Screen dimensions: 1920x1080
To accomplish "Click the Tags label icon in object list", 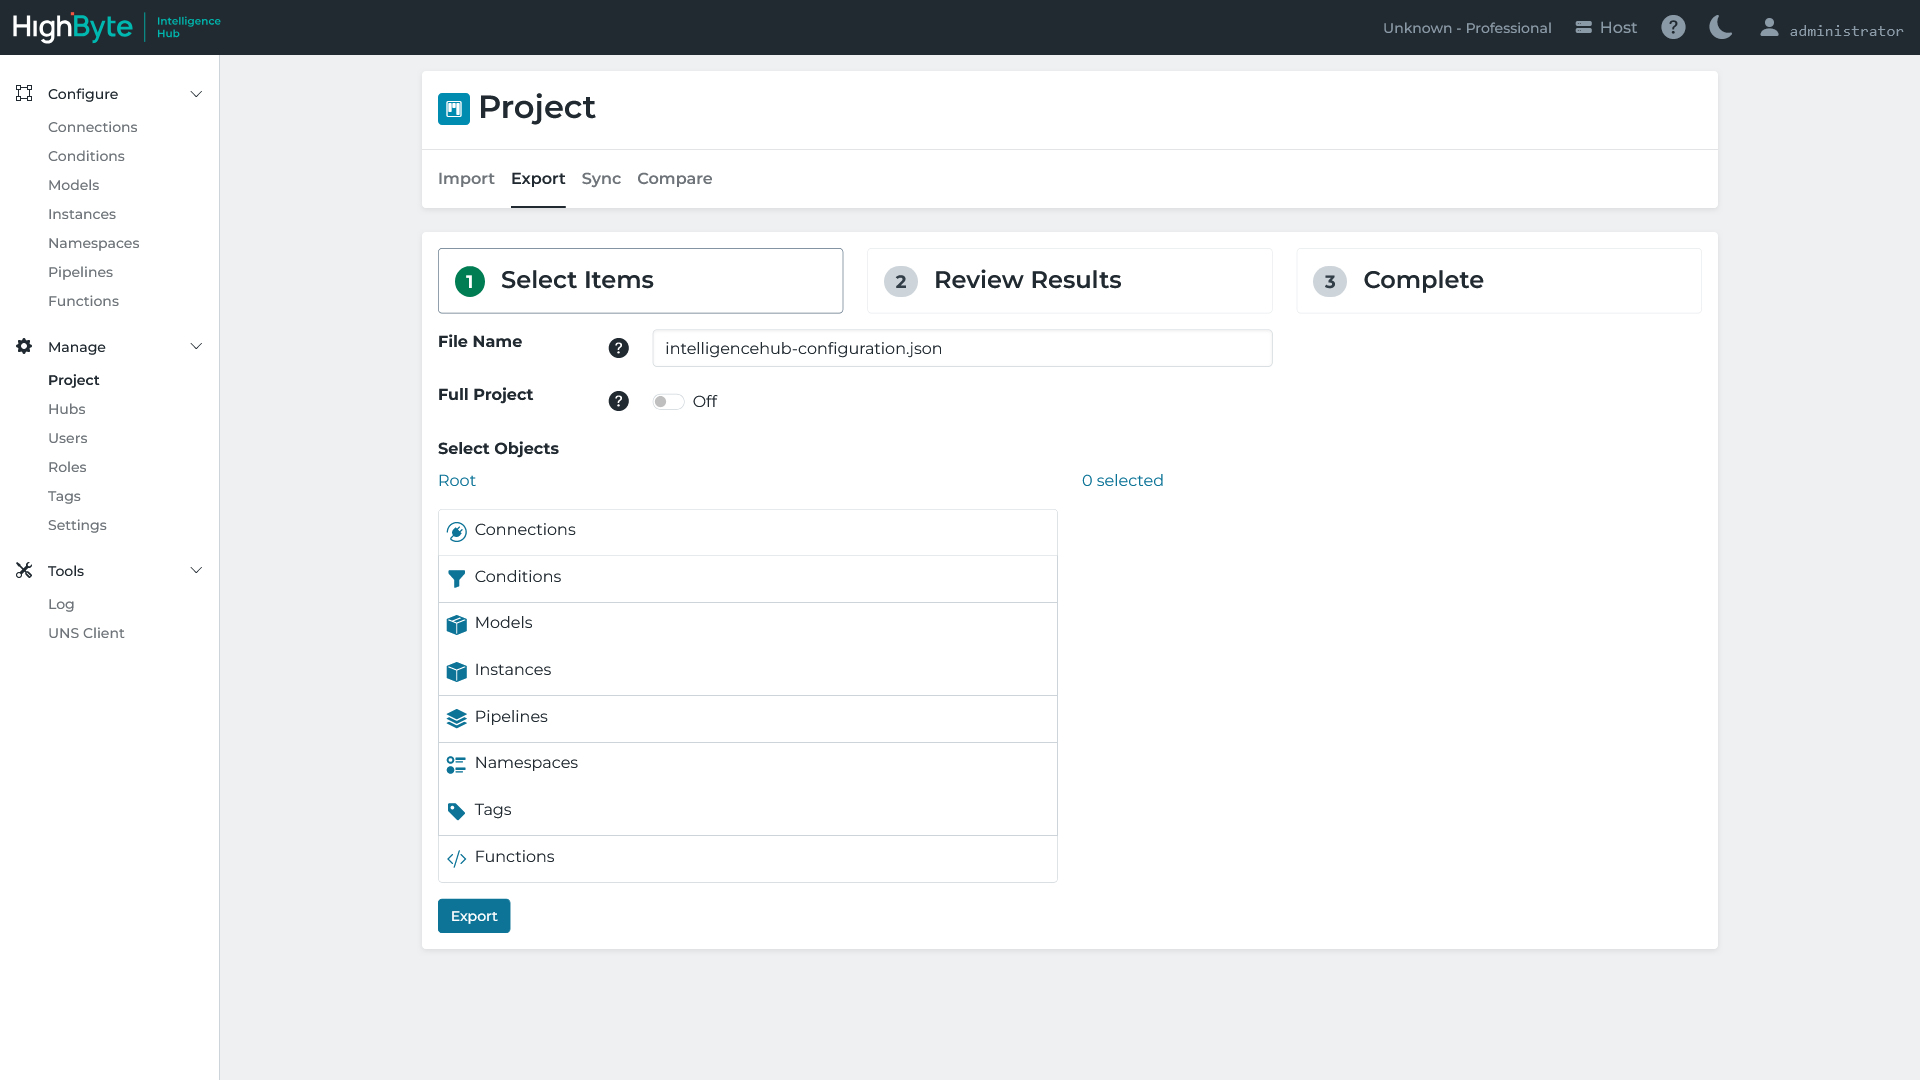I will 457,812.
